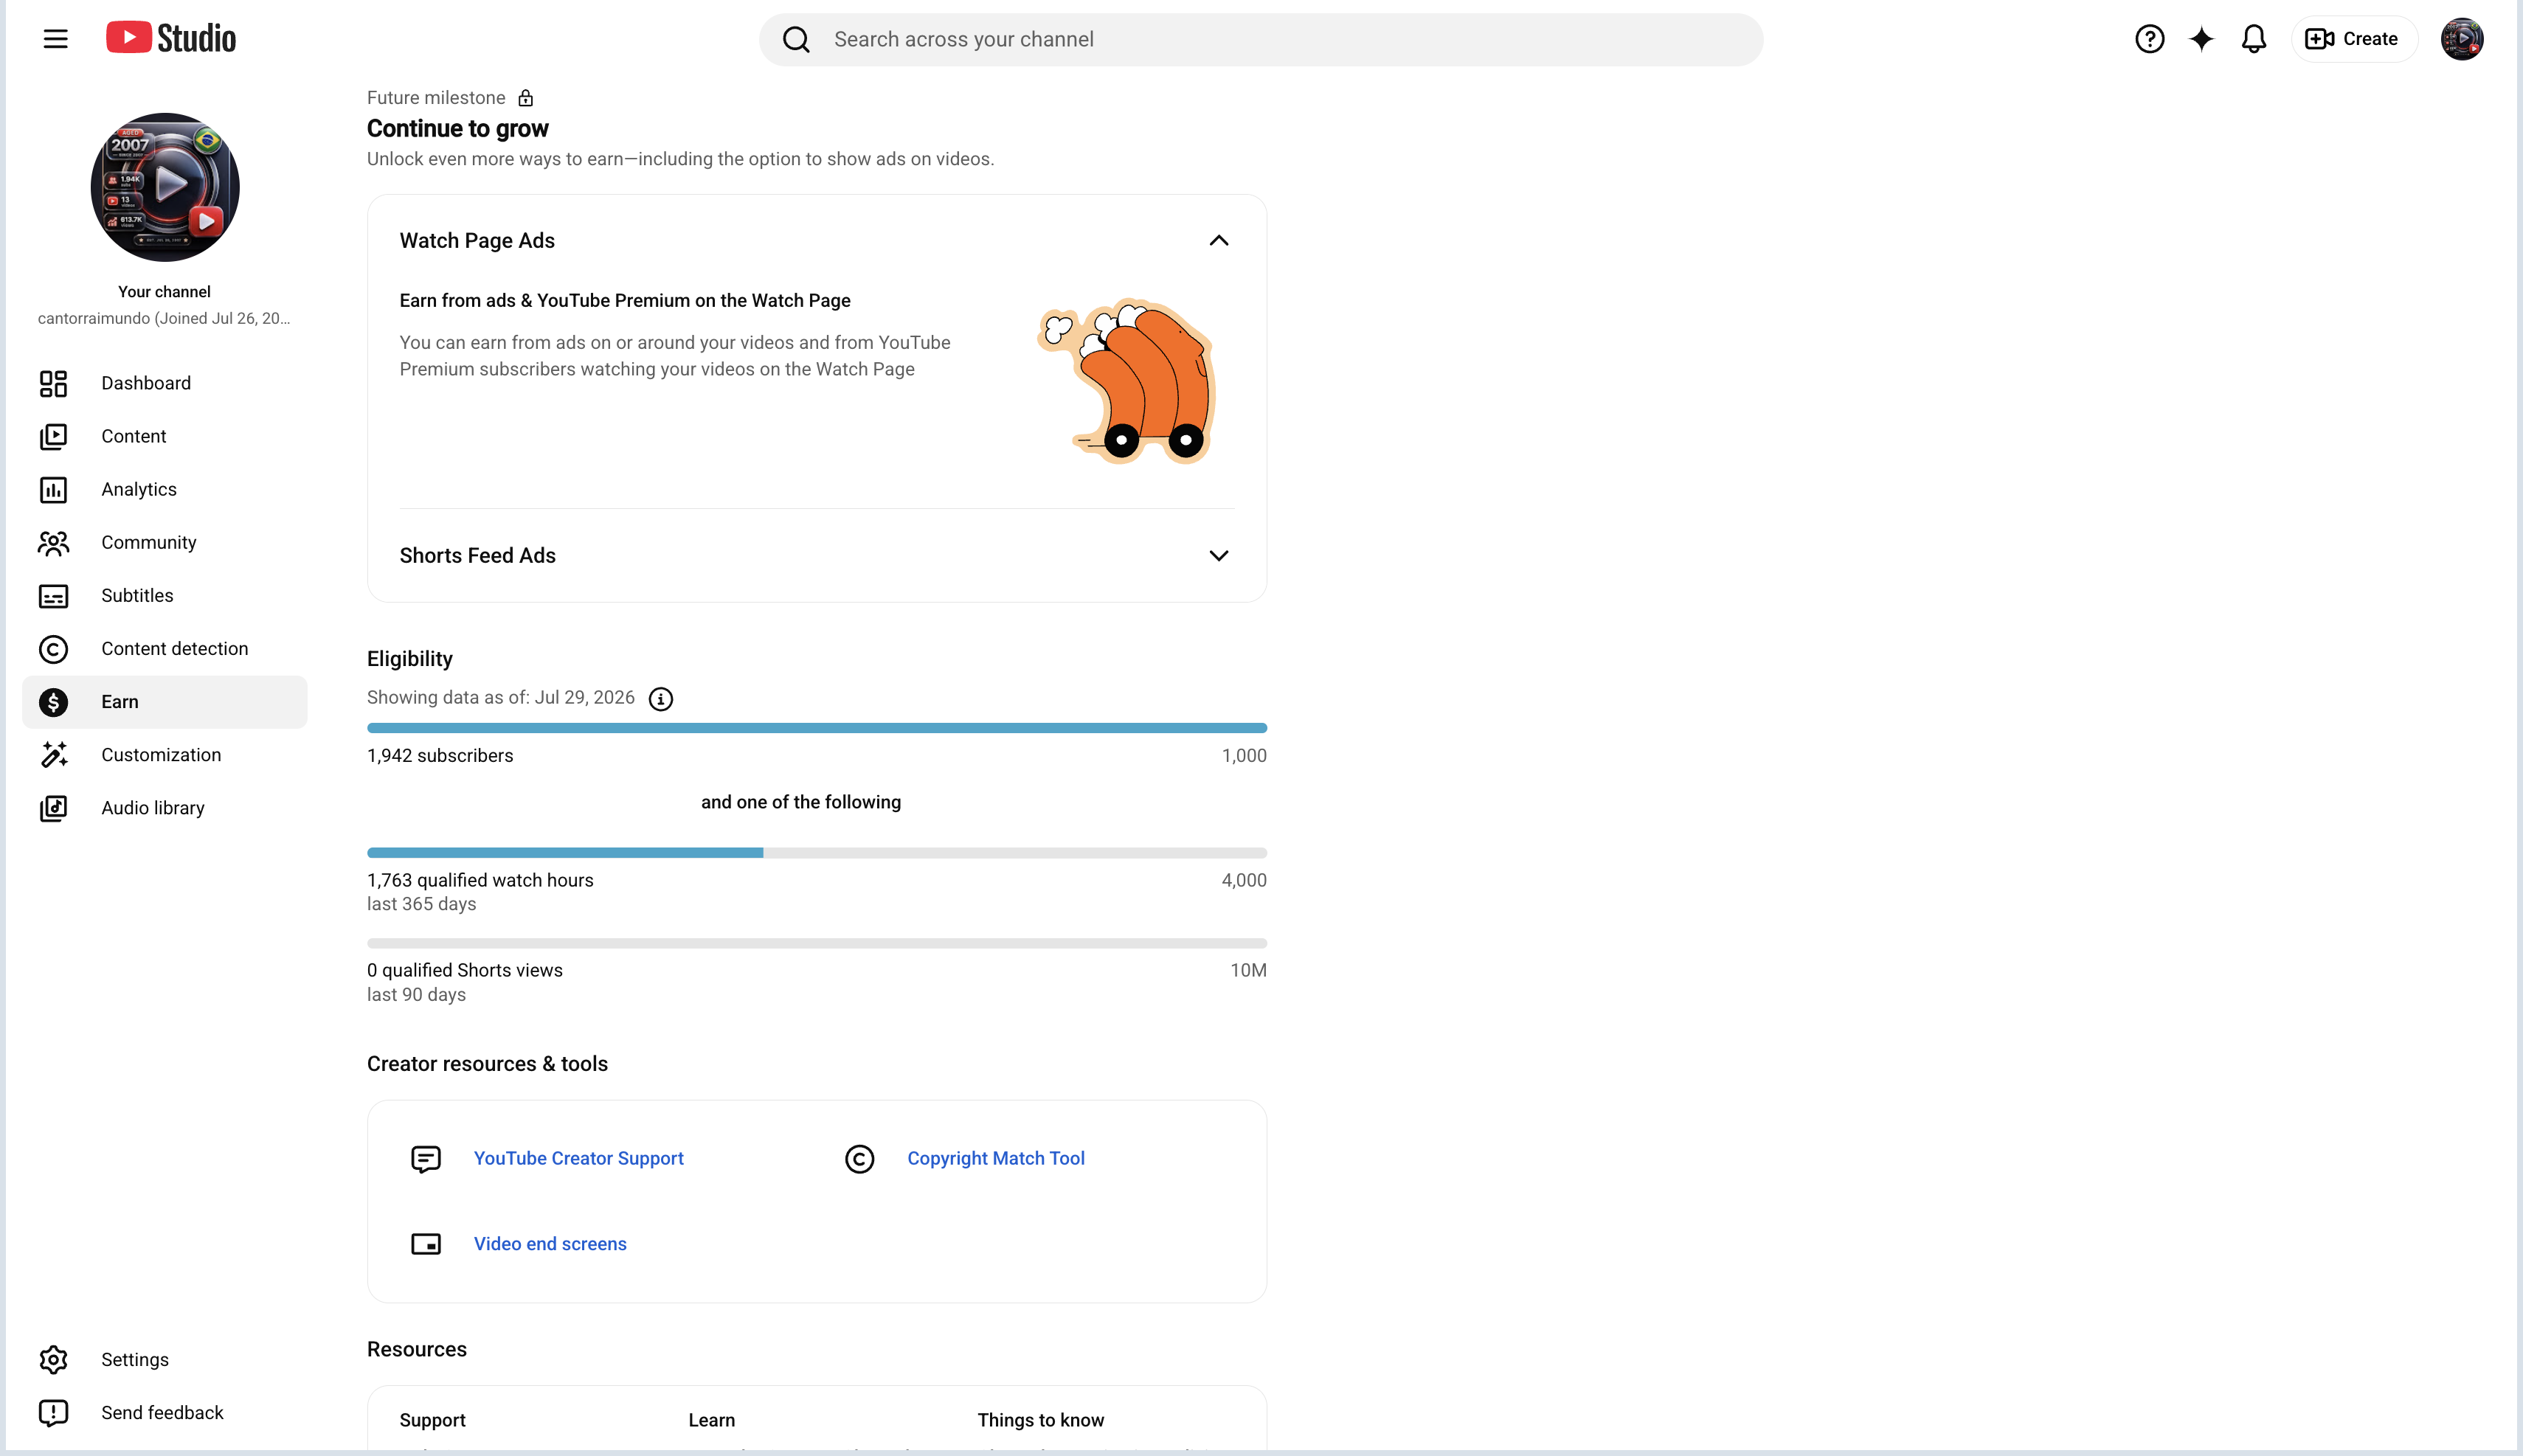The width and height of the screenshot is (2523, 1456).
Task: Open the Content page
Action: click(165, 436)
